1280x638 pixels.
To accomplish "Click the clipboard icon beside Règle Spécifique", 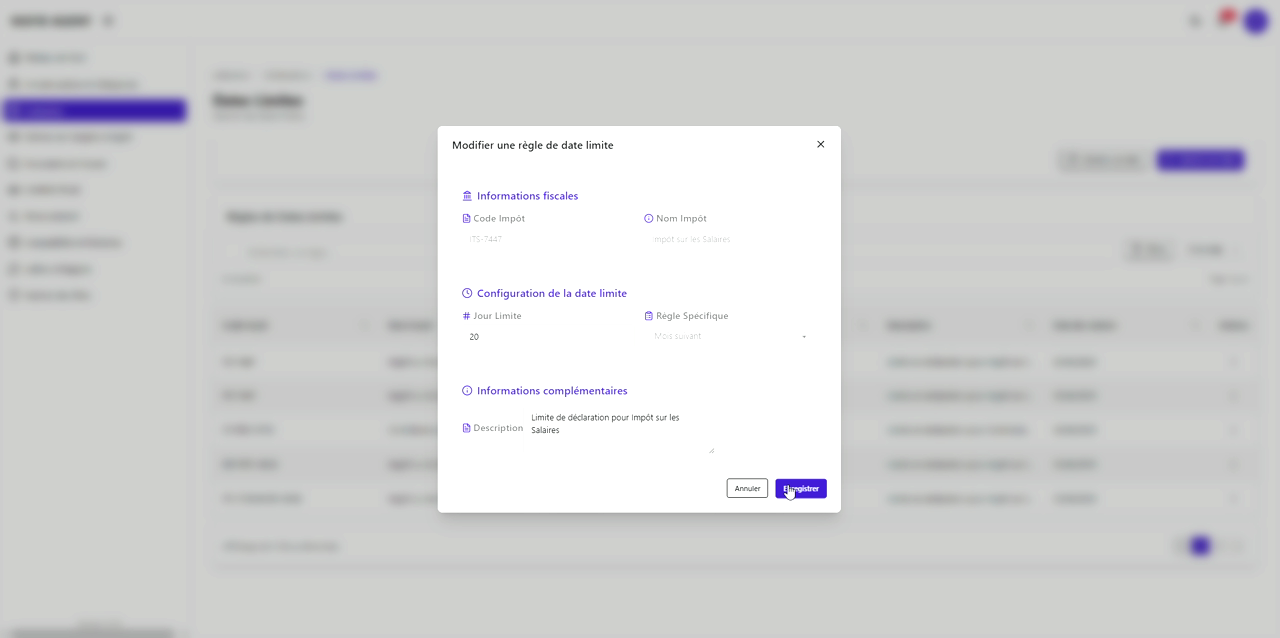I will click(x=648, y=316).
